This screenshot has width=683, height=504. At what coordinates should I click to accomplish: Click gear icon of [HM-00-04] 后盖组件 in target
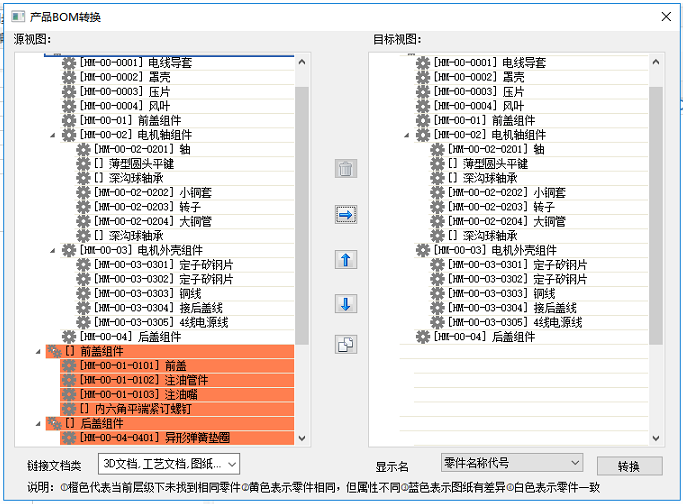pos(423,337)
